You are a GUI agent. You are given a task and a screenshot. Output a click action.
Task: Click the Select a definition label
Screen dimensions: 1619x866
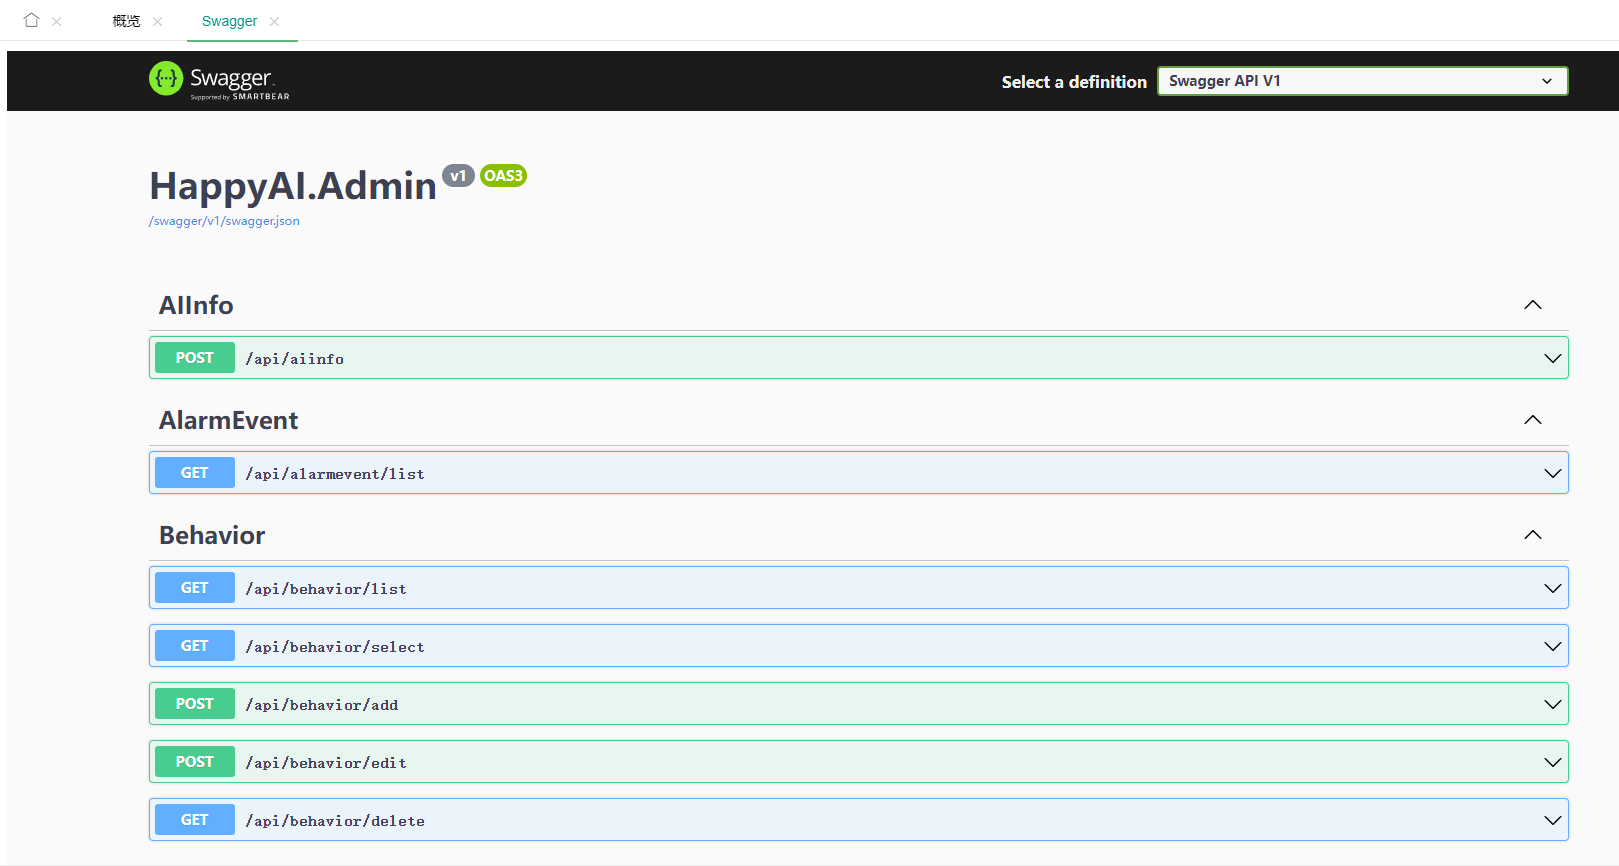pyautogui.click(x=1074, y=82)
